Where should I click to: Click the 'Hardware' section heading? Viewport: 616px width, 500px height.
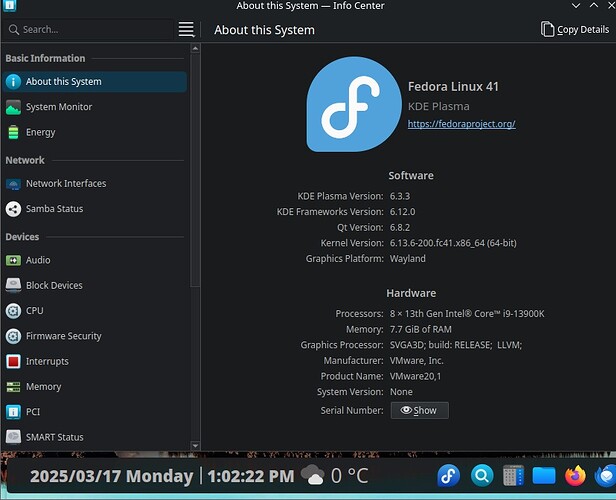click(x=411, y=293)
